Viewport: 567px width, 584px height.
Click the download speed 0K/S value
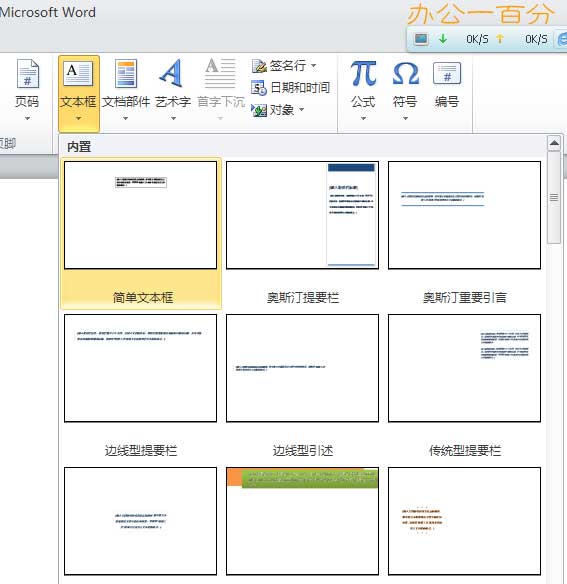coord(477,39)
